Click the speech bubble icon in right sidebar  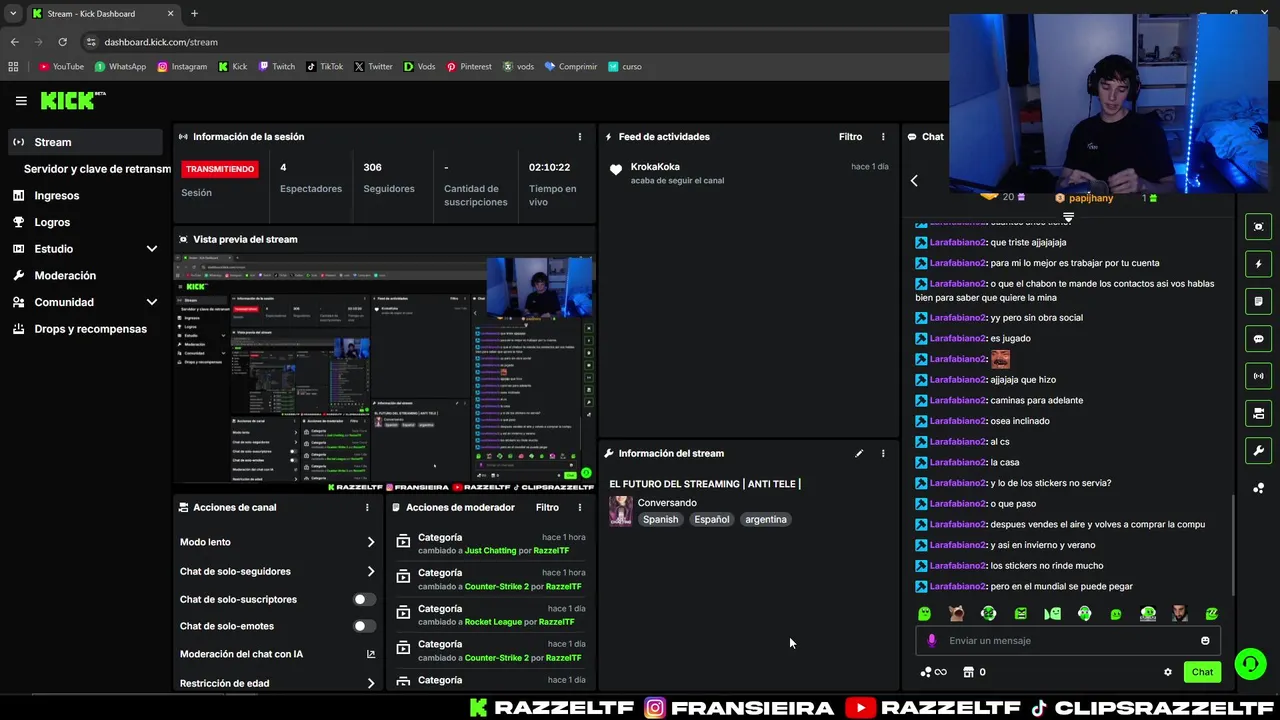click(x=1259, y=339)
